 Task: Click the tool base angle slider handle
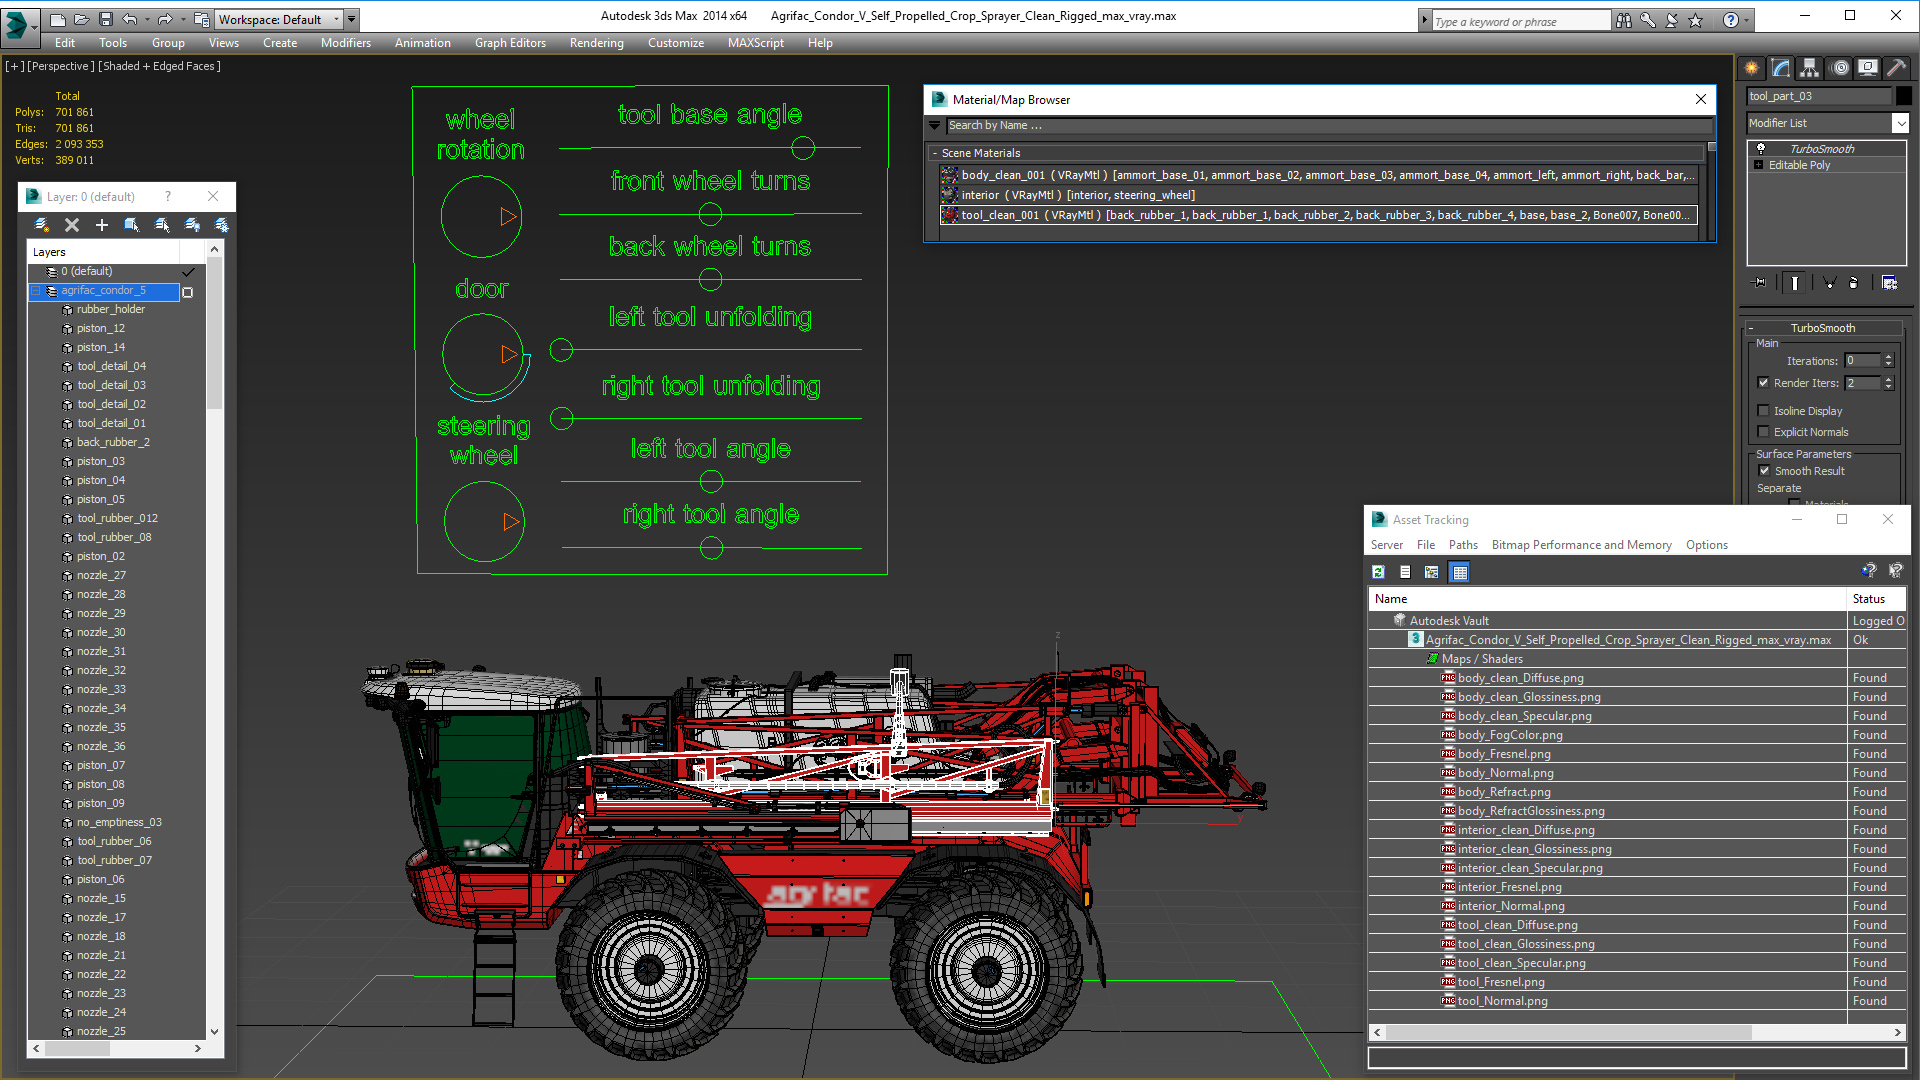coord(803,149)
